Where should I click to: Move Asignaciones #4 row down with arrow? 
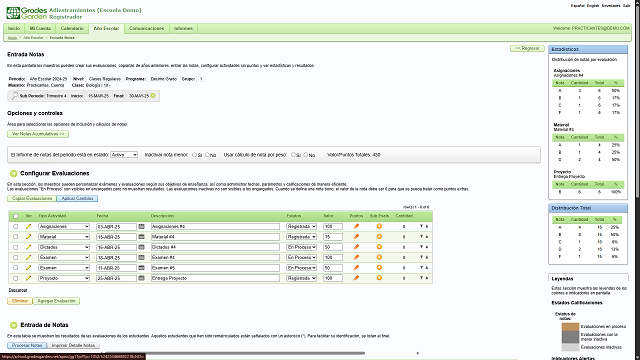tap(421, 226)
